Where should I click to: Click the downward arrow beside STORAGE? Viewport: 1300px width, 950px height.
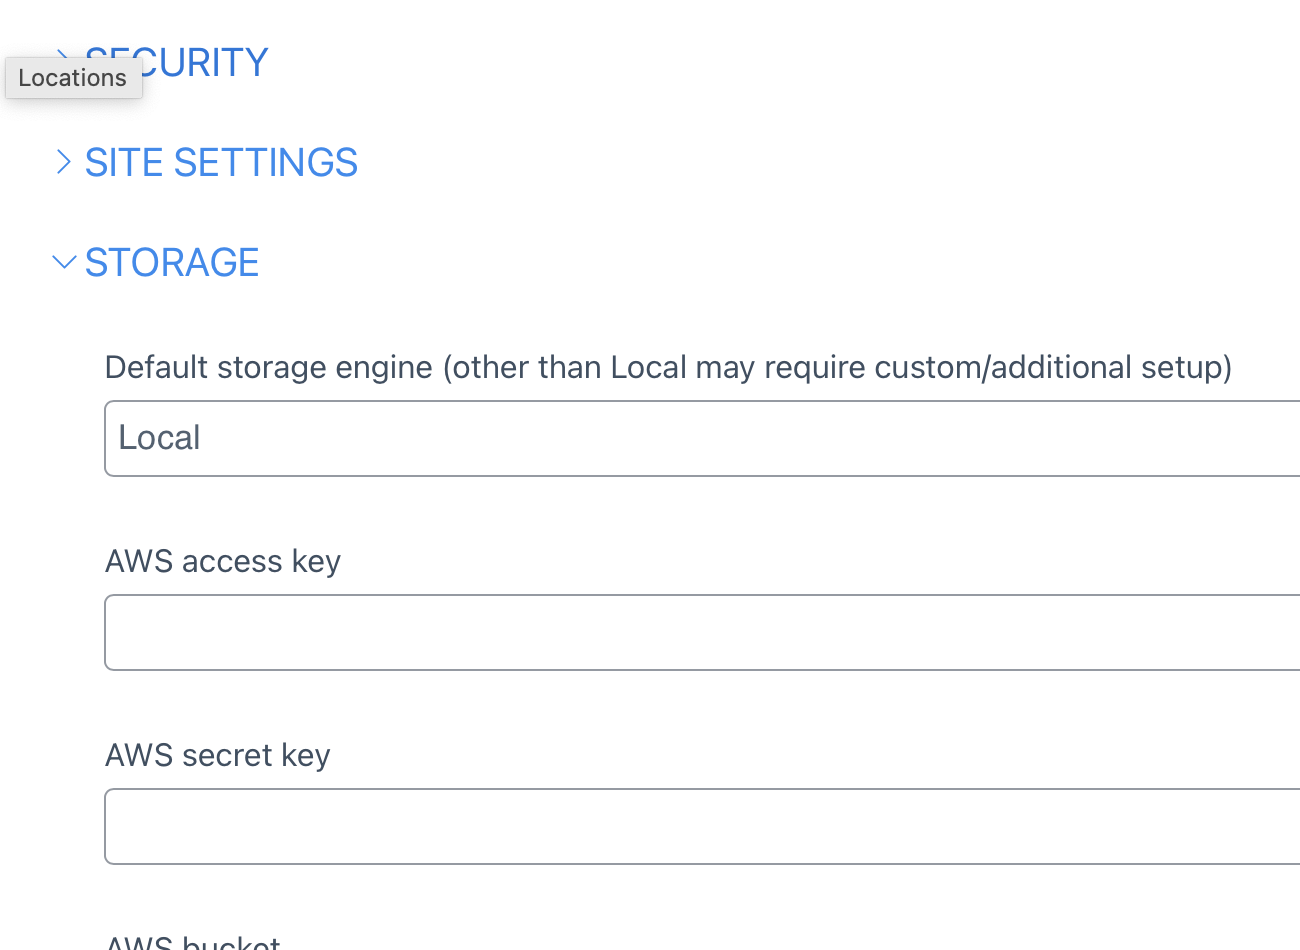pos(64,262)
